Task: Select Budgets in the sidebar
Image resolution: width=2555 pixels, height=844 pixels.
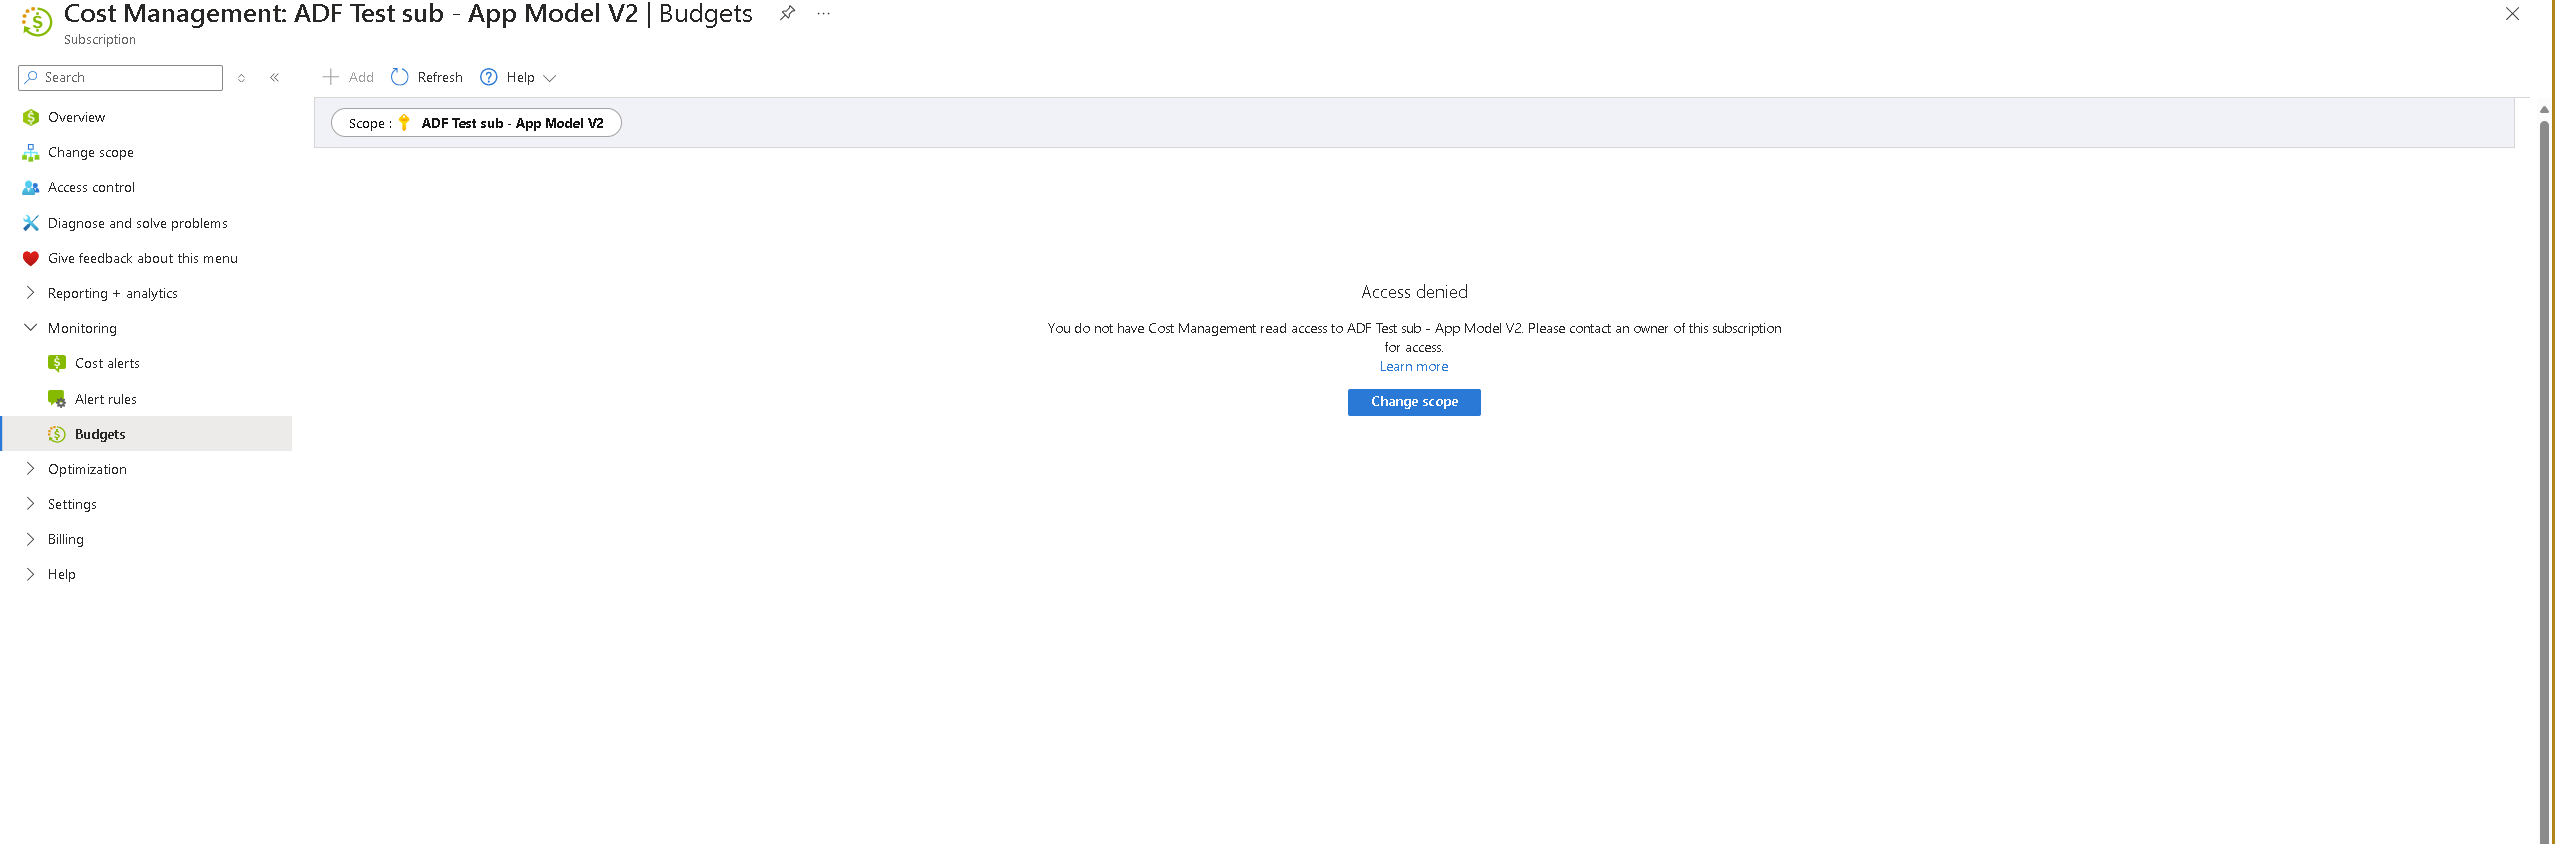Action: pyautogui.click(x=100, y=434)
